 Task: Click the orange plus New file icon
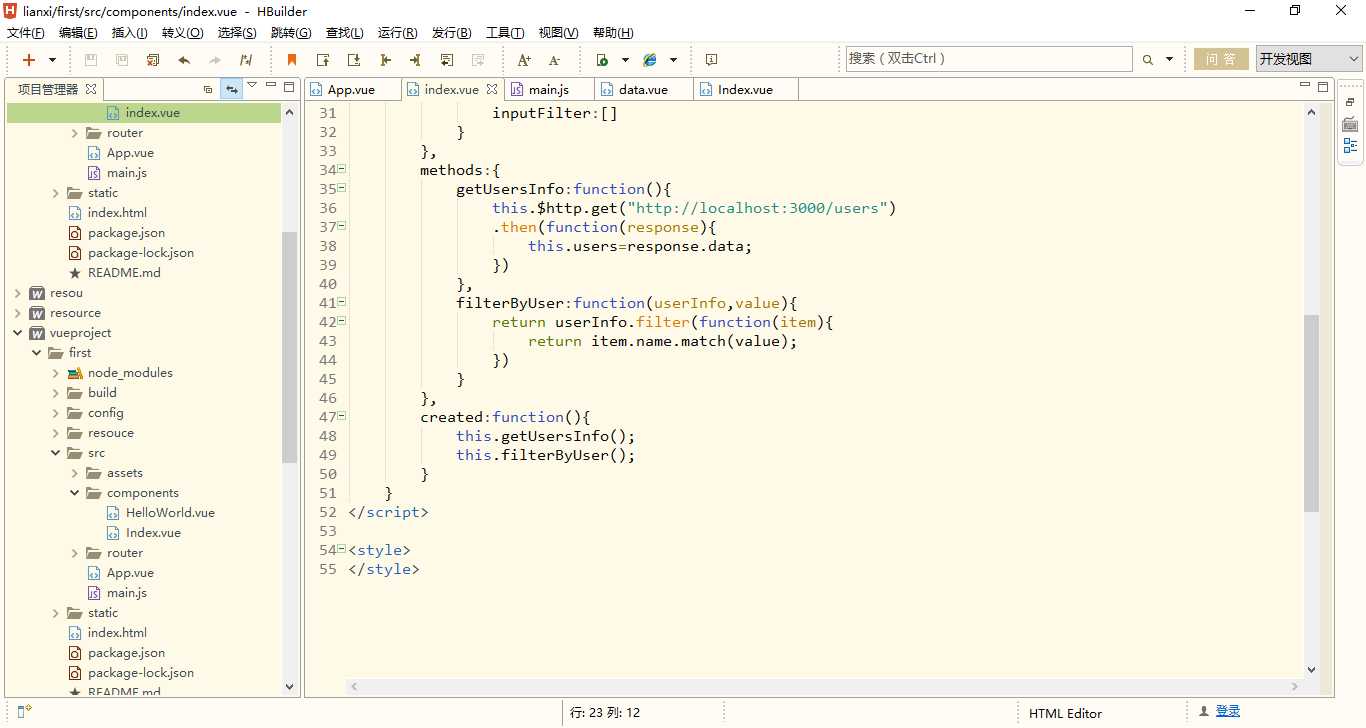pyautogui.click(x=29, y=60)
